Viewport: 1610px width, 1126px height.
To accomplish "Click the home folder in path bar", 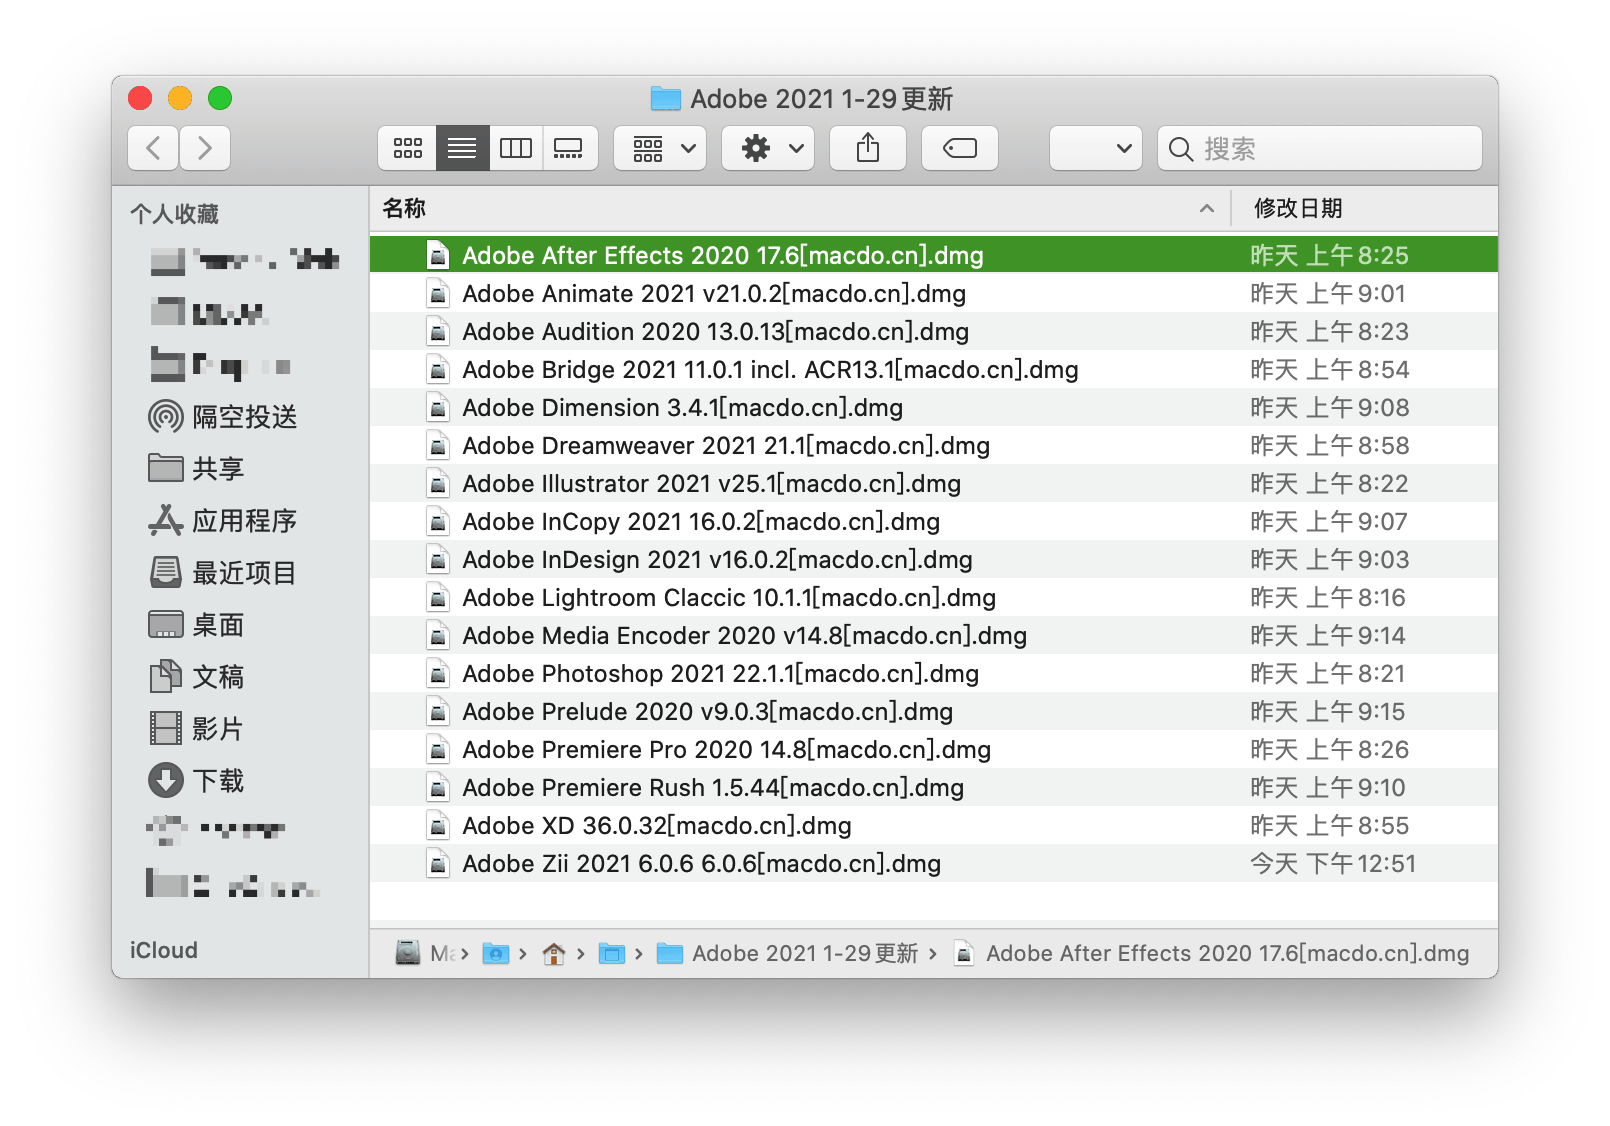I will (x=553, y=954).
